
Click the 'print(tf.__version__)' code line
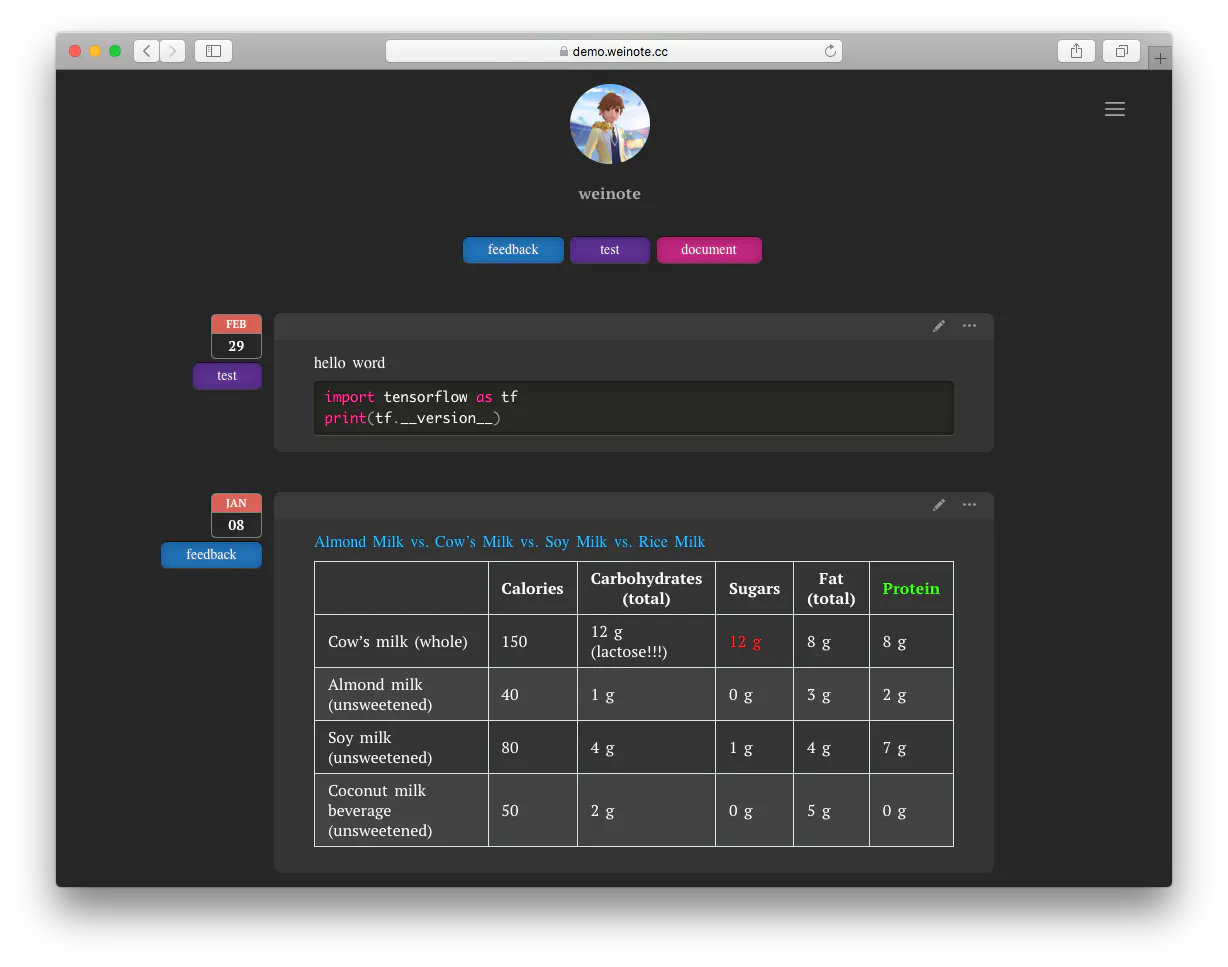(412, 418)
